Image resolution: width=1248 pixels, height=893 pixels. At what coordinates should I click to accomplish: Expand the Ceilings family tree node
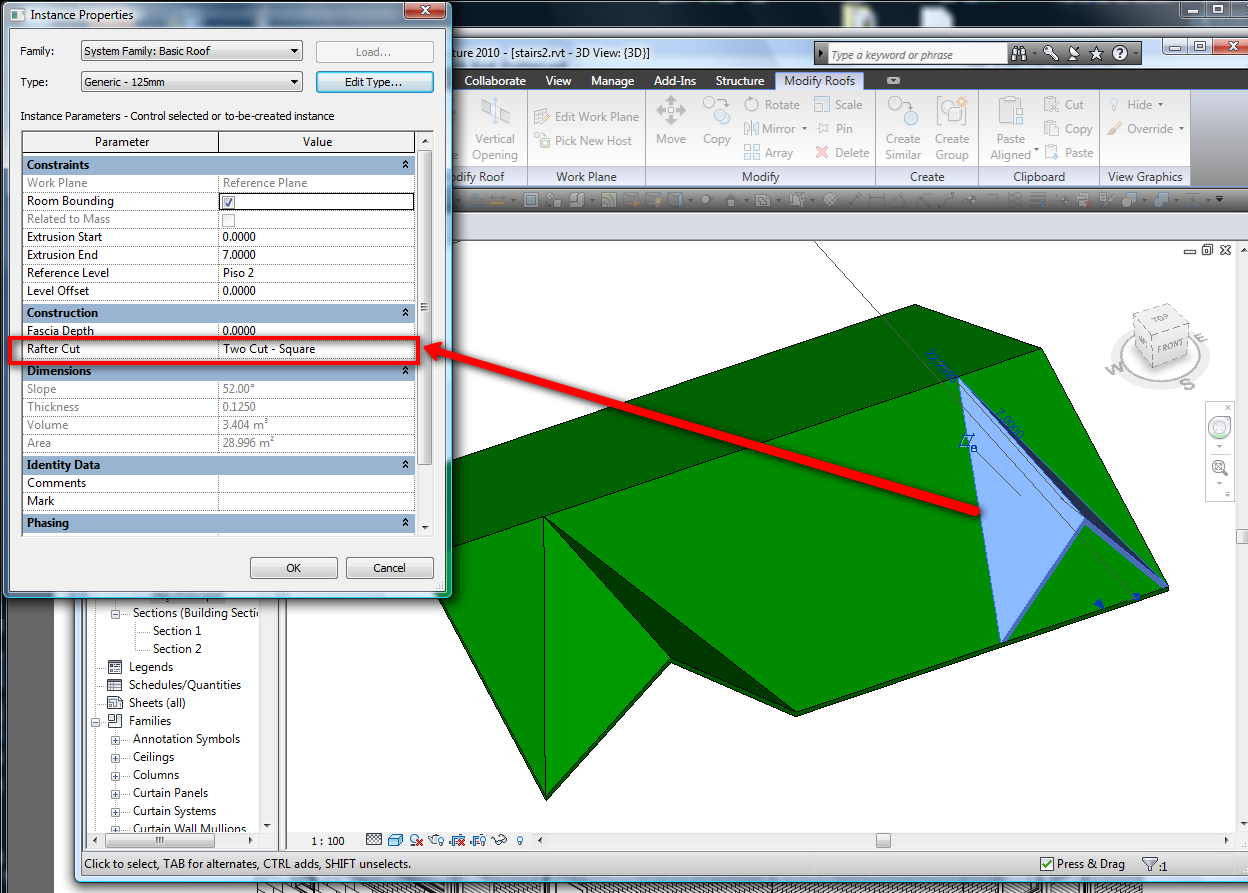115,758
